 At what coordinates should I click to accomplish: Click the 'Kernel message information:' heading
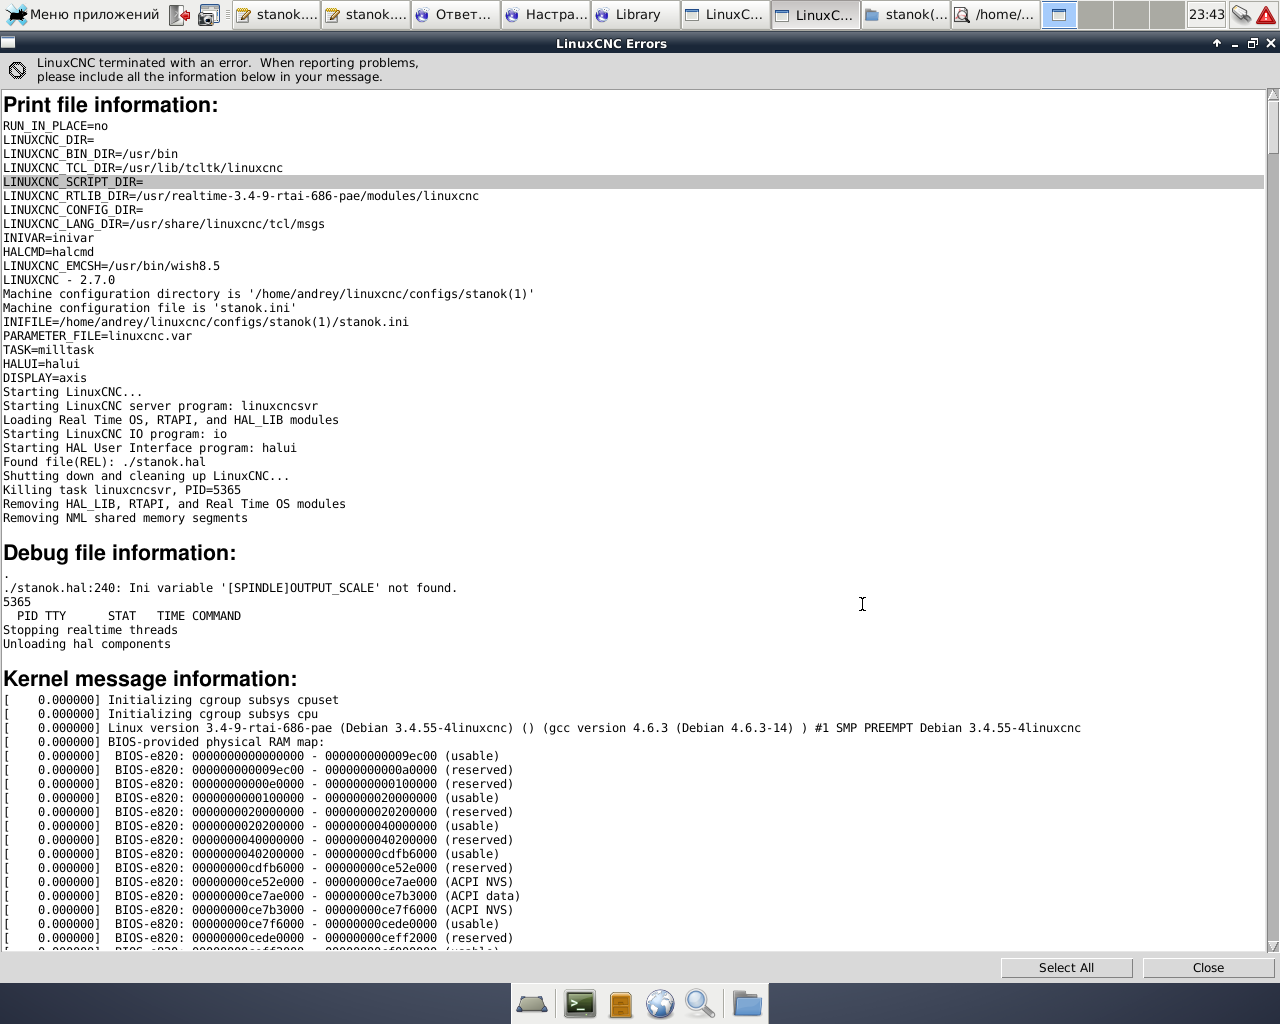[150, 679]
